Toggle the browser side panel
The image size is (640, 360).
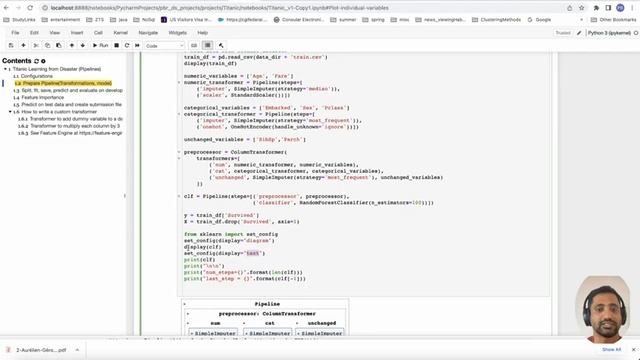608,8
